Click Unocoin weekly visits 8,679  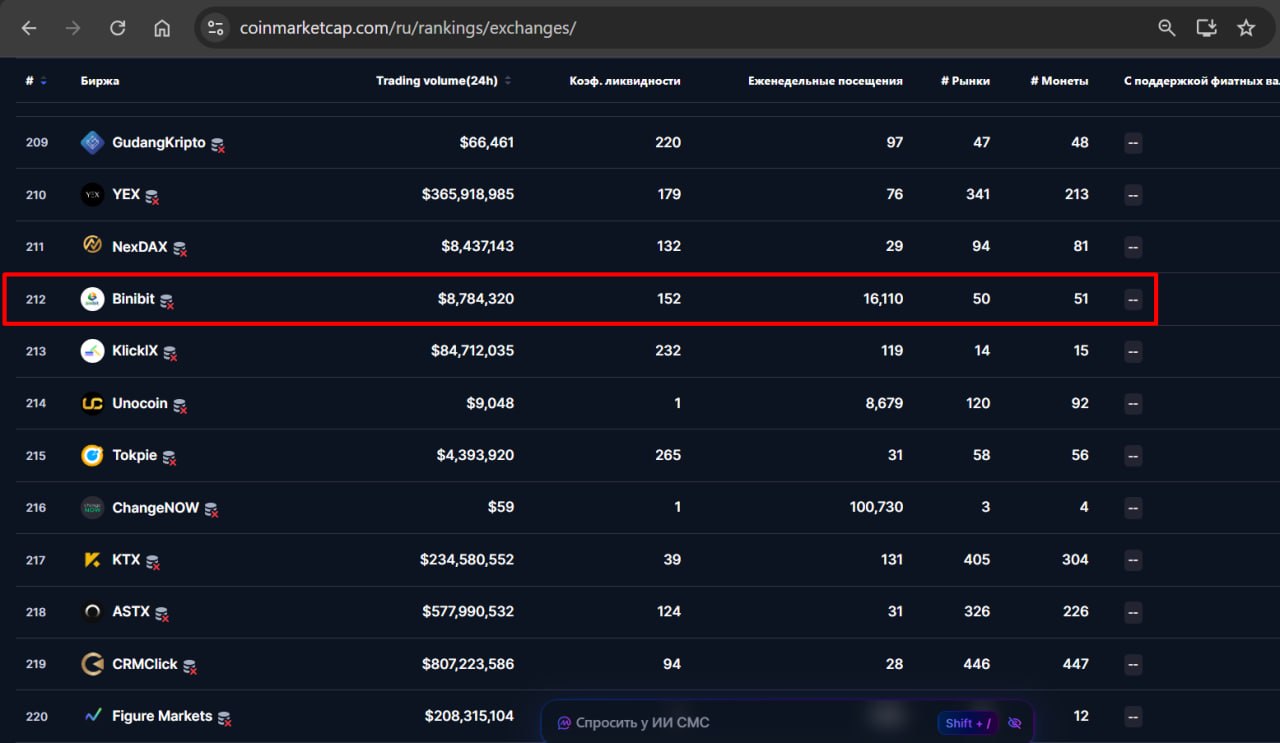coord(885,403)
